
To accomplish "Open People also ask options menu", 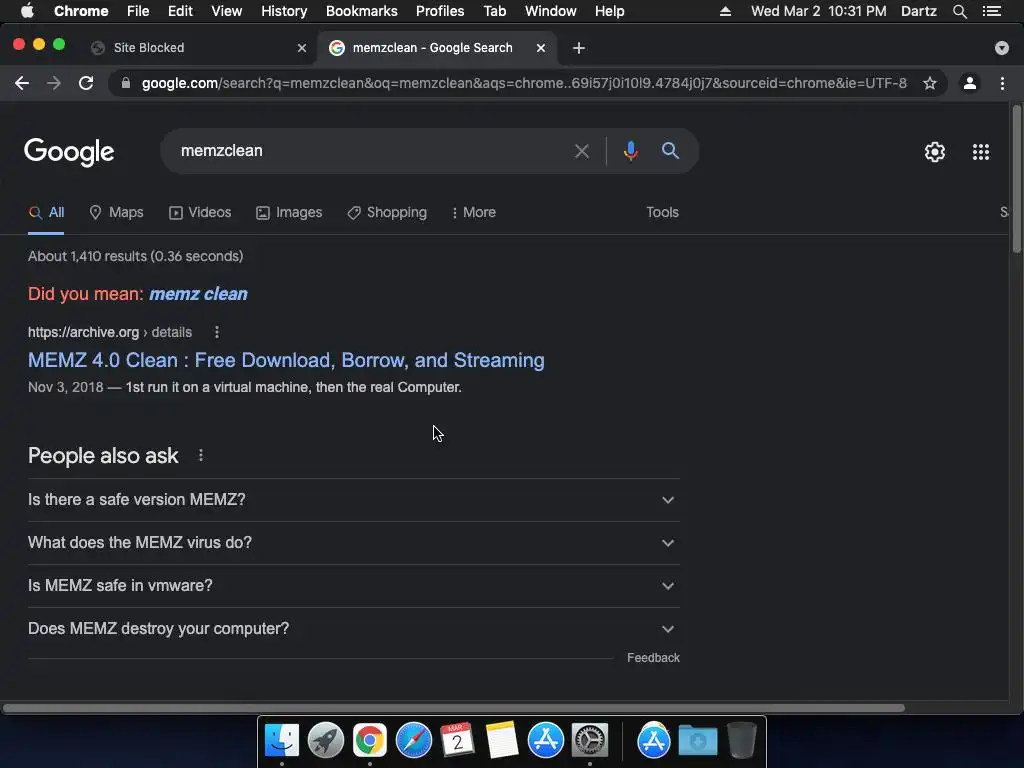I will click(201, 455).
